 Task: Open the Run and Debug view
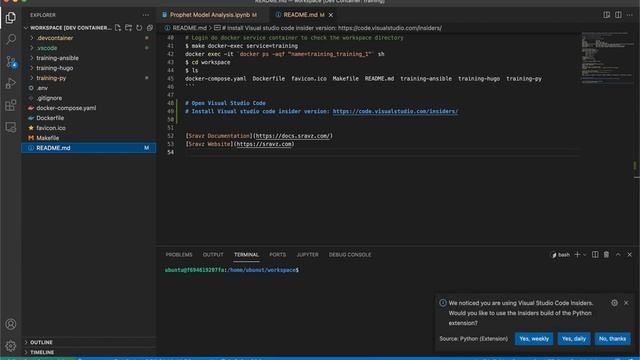click(11, 83)
